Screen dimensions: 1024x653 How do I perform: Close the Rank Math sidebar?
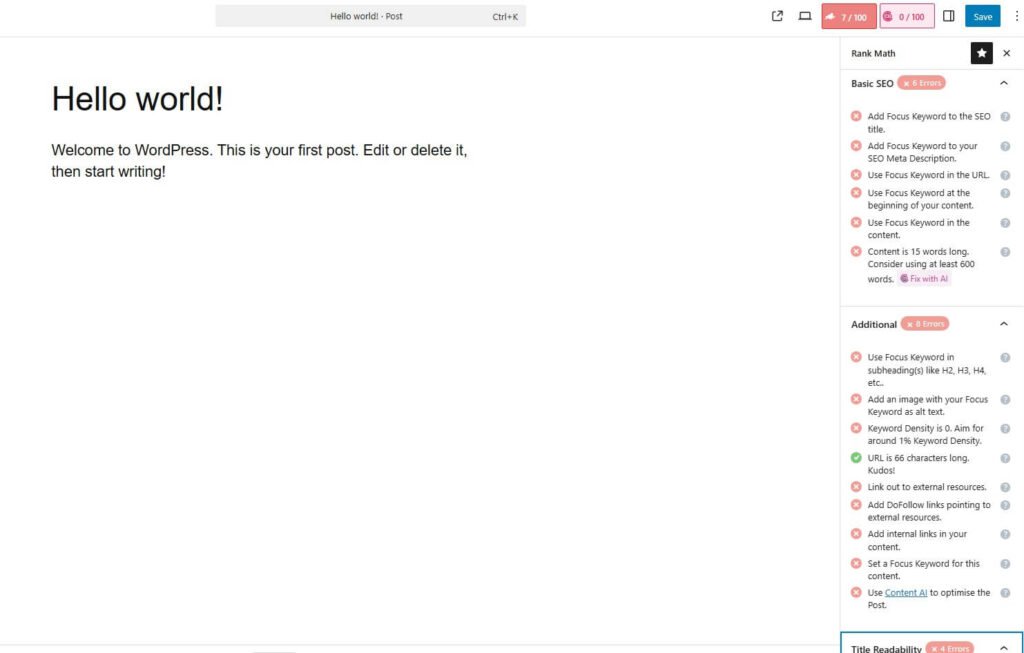click(1006, 54)
